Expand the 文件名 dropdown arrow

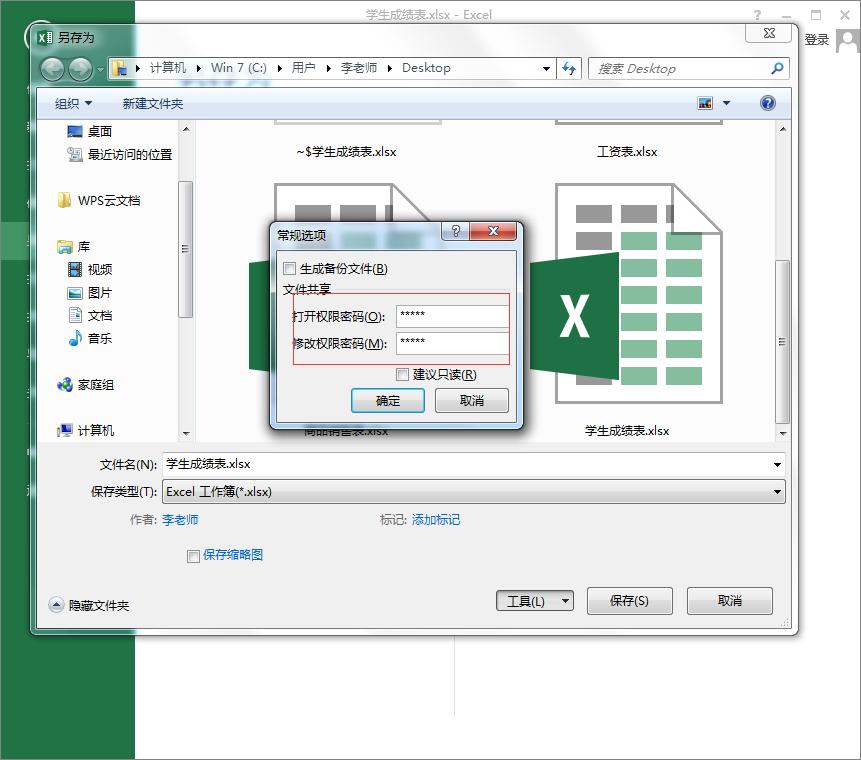coord(778,464)
